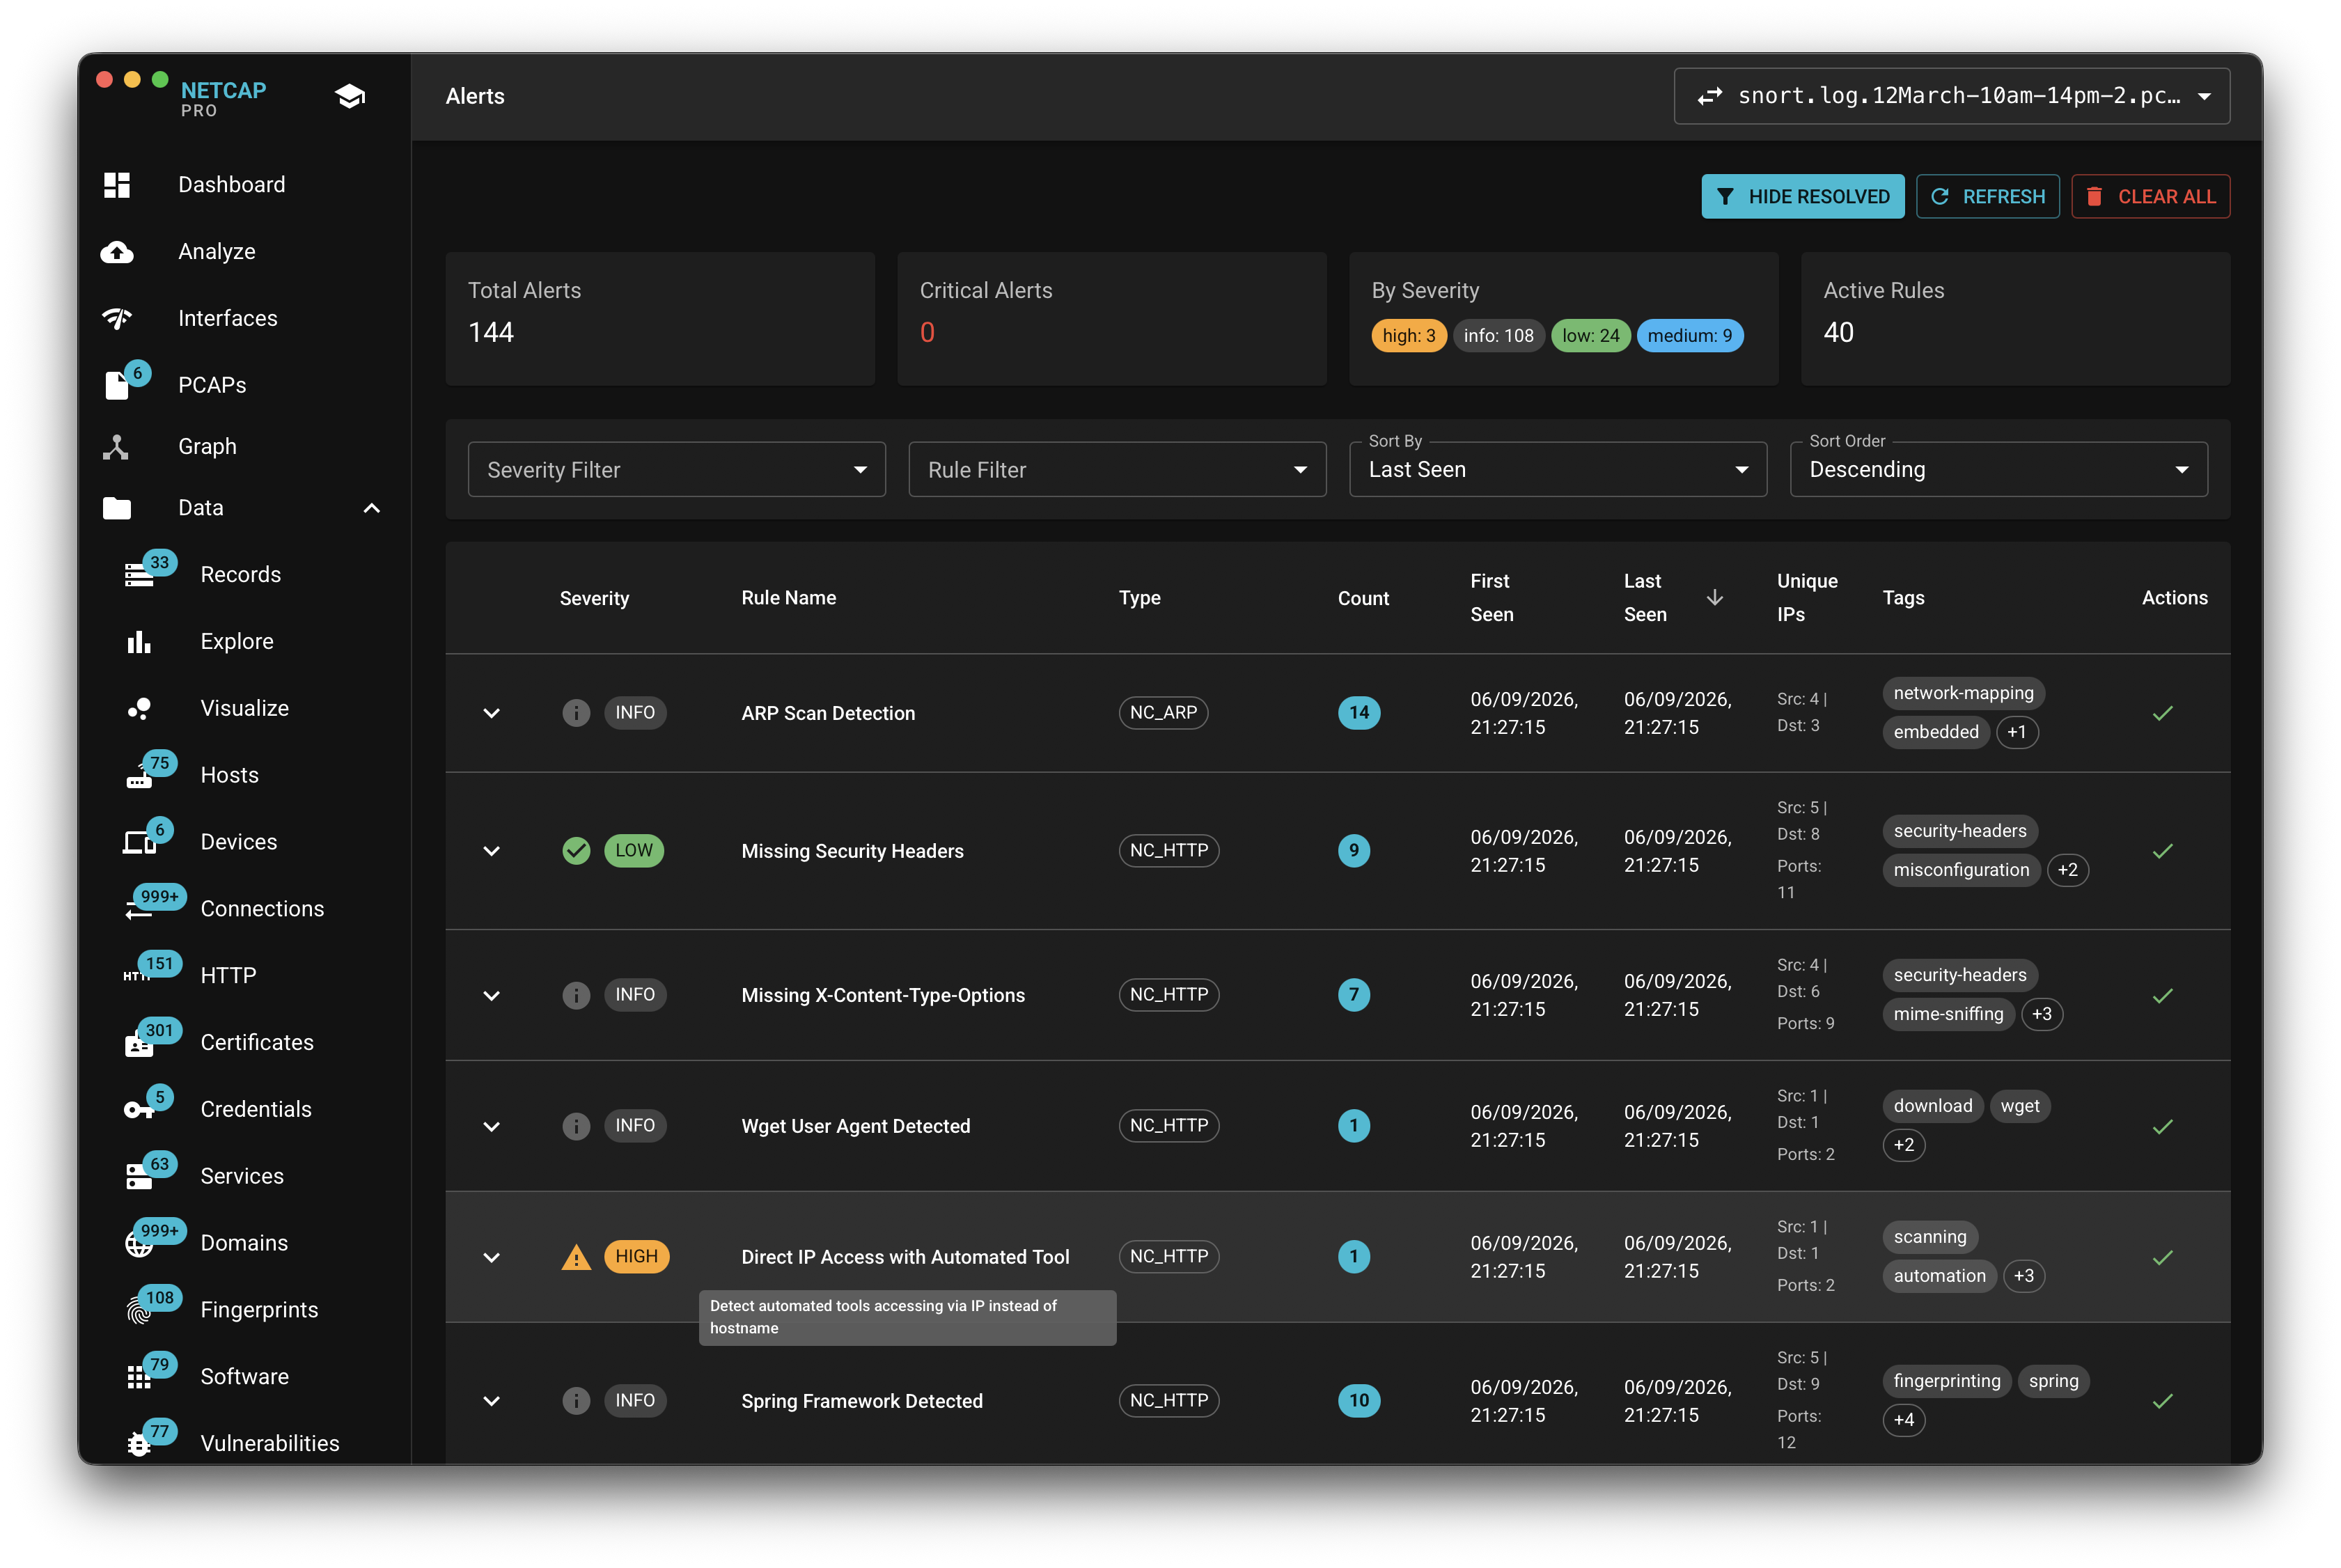Go to Dashboard menu item
This screenshot has width=2341, height=1568.
(x=244, y=185)
